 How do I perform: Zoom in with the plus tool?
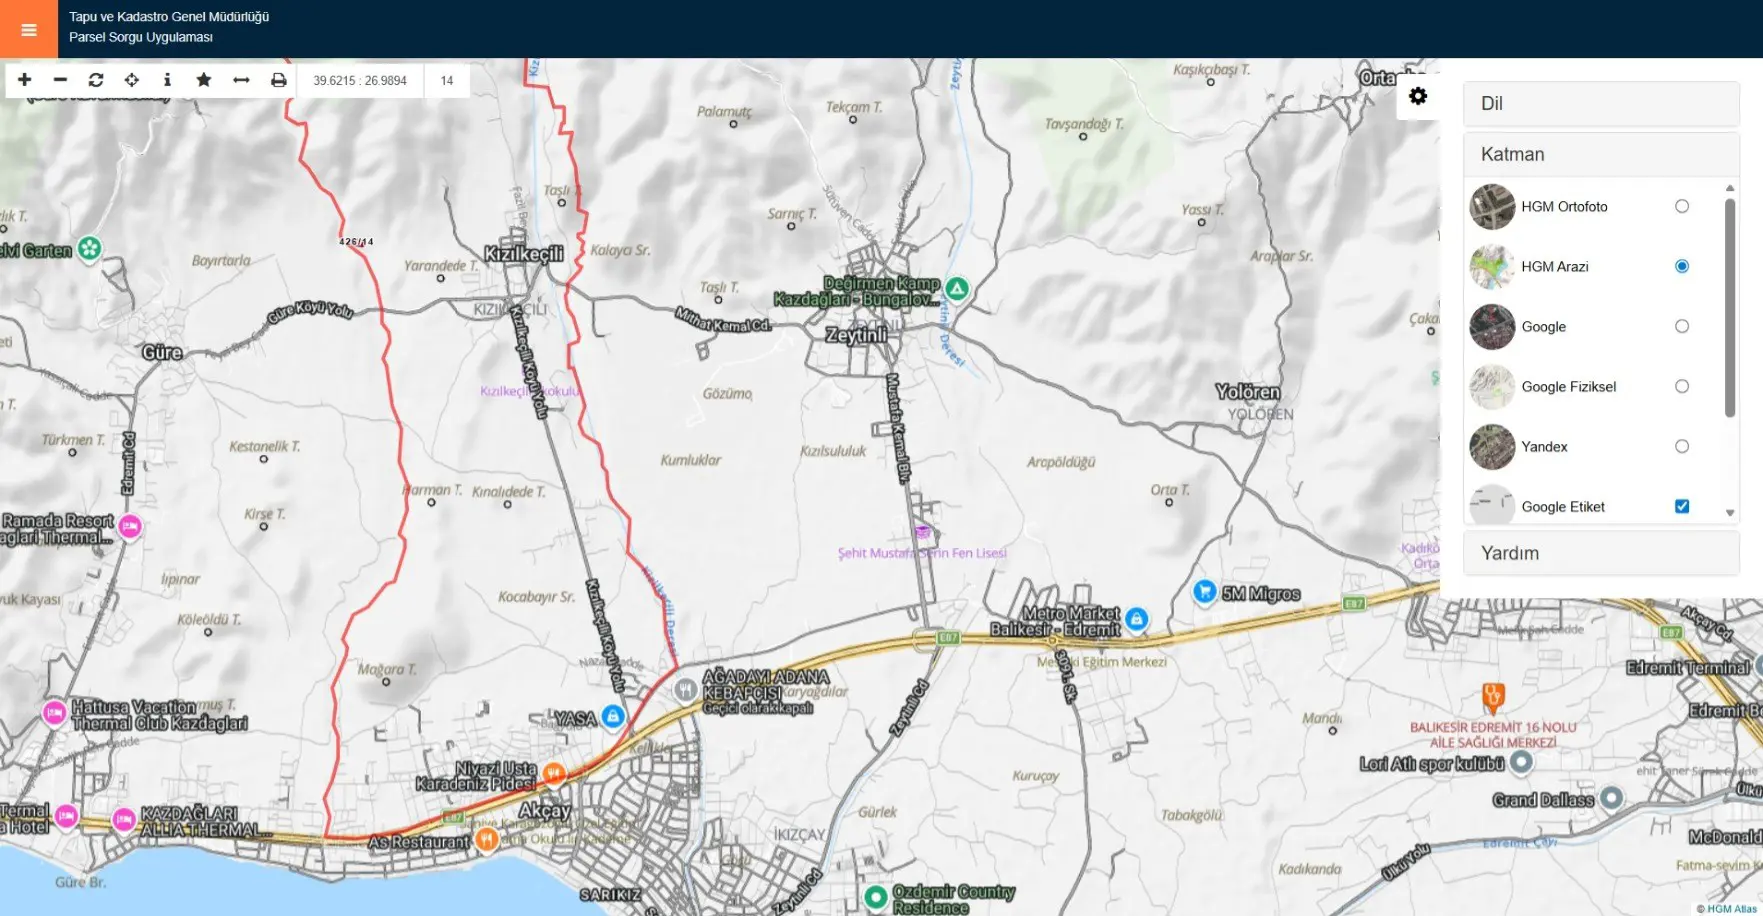(x=25, y=80)
